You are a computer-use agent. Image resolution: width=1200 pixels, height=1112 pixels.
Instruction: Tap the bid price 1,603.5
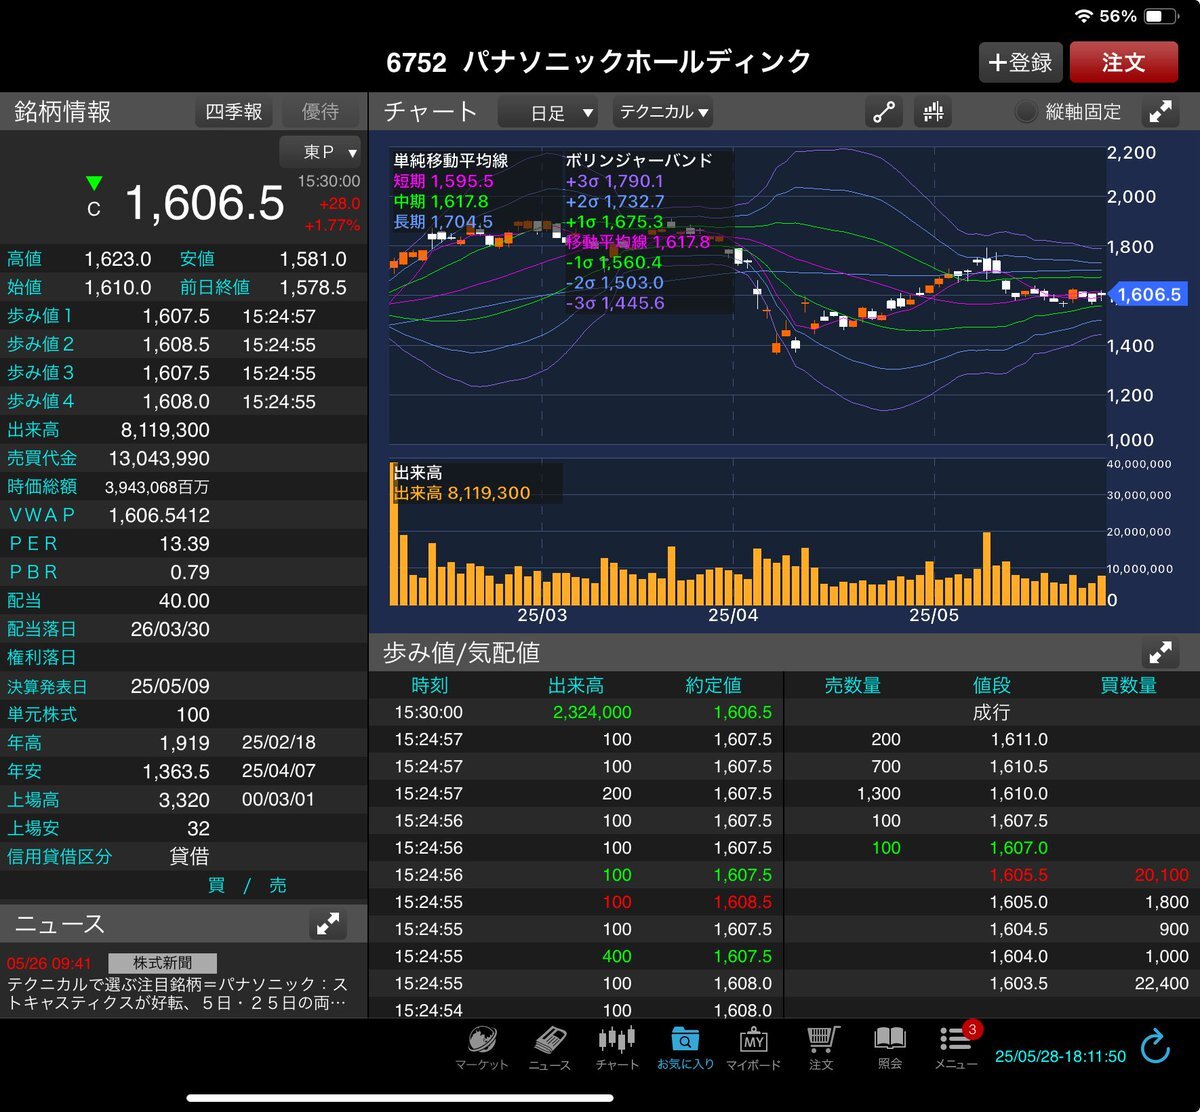coord(1019,984)
